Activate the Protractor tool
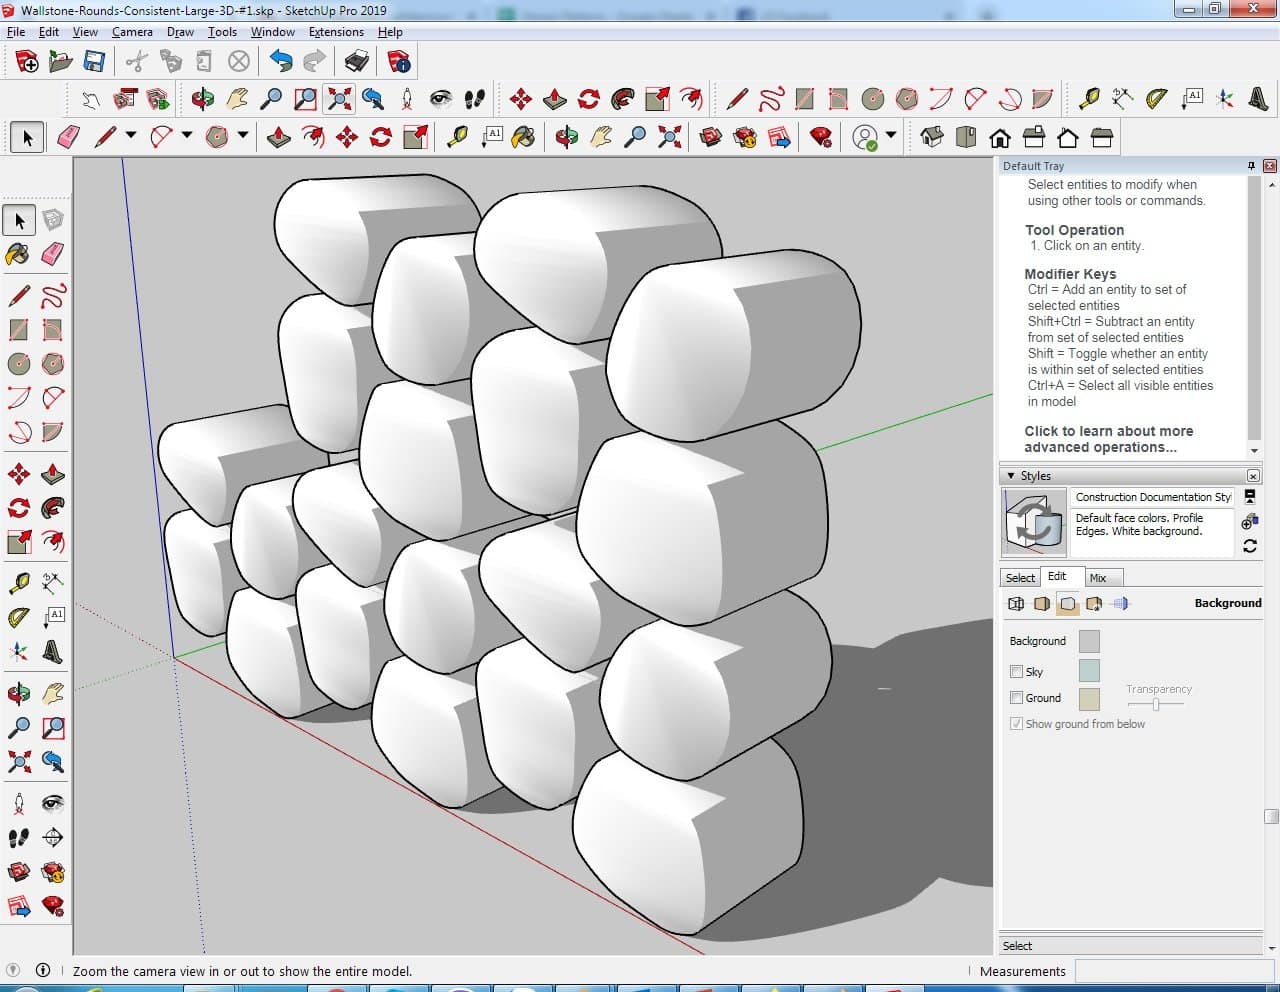Viewport: 1280px width, 992px height. [1157, 98]
